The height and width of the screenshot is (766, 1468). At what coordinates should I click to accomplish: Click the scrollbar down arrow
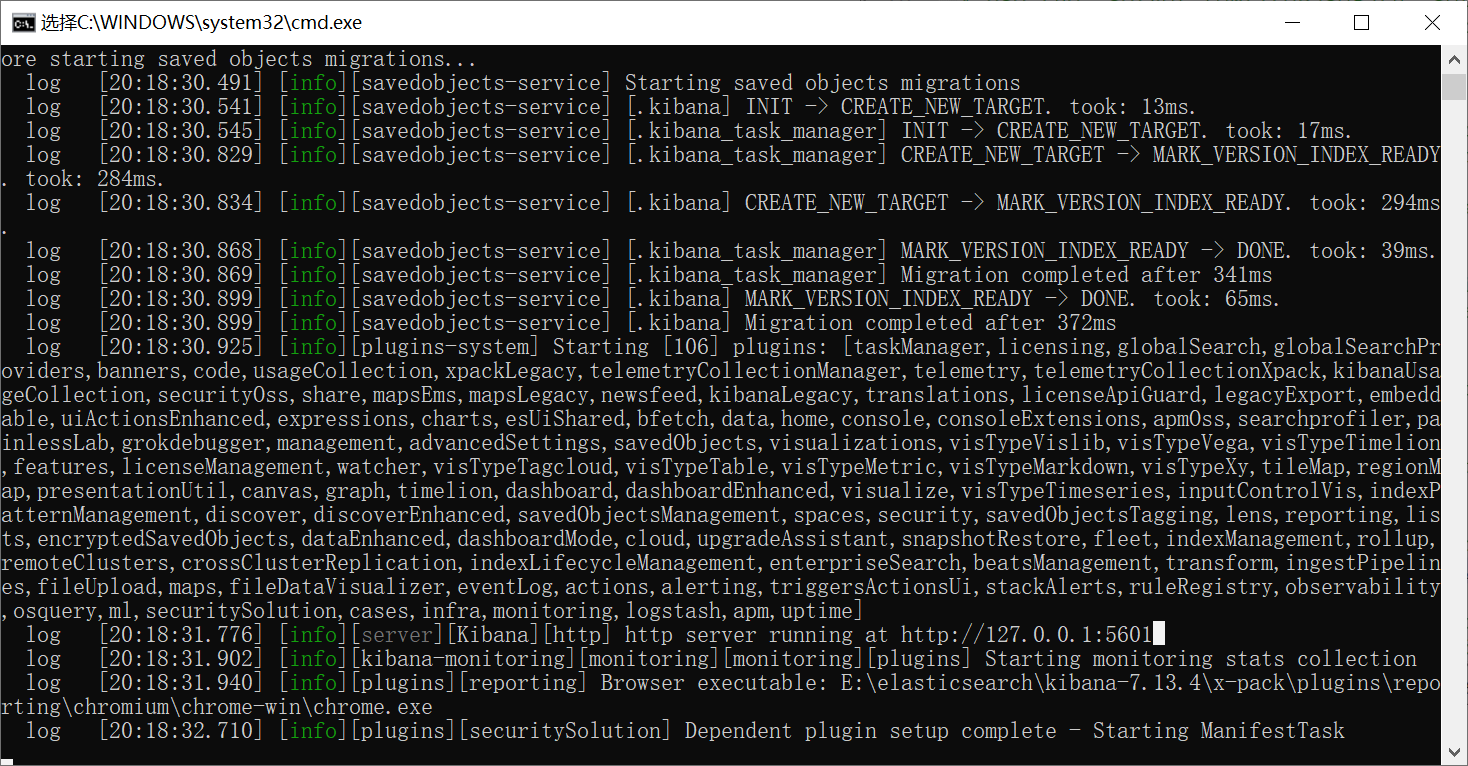1455,751
